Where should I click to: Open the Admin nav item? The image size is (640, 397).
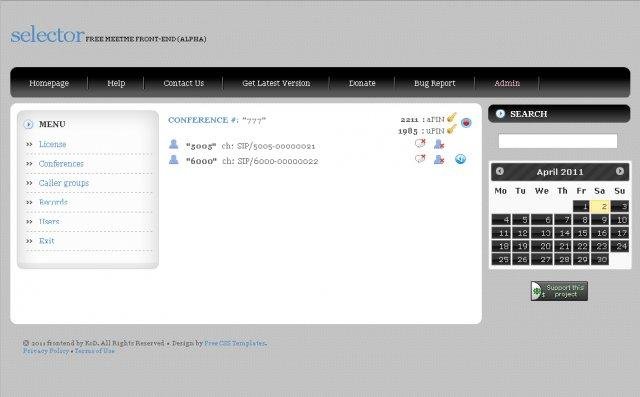(x=507, y=83)
